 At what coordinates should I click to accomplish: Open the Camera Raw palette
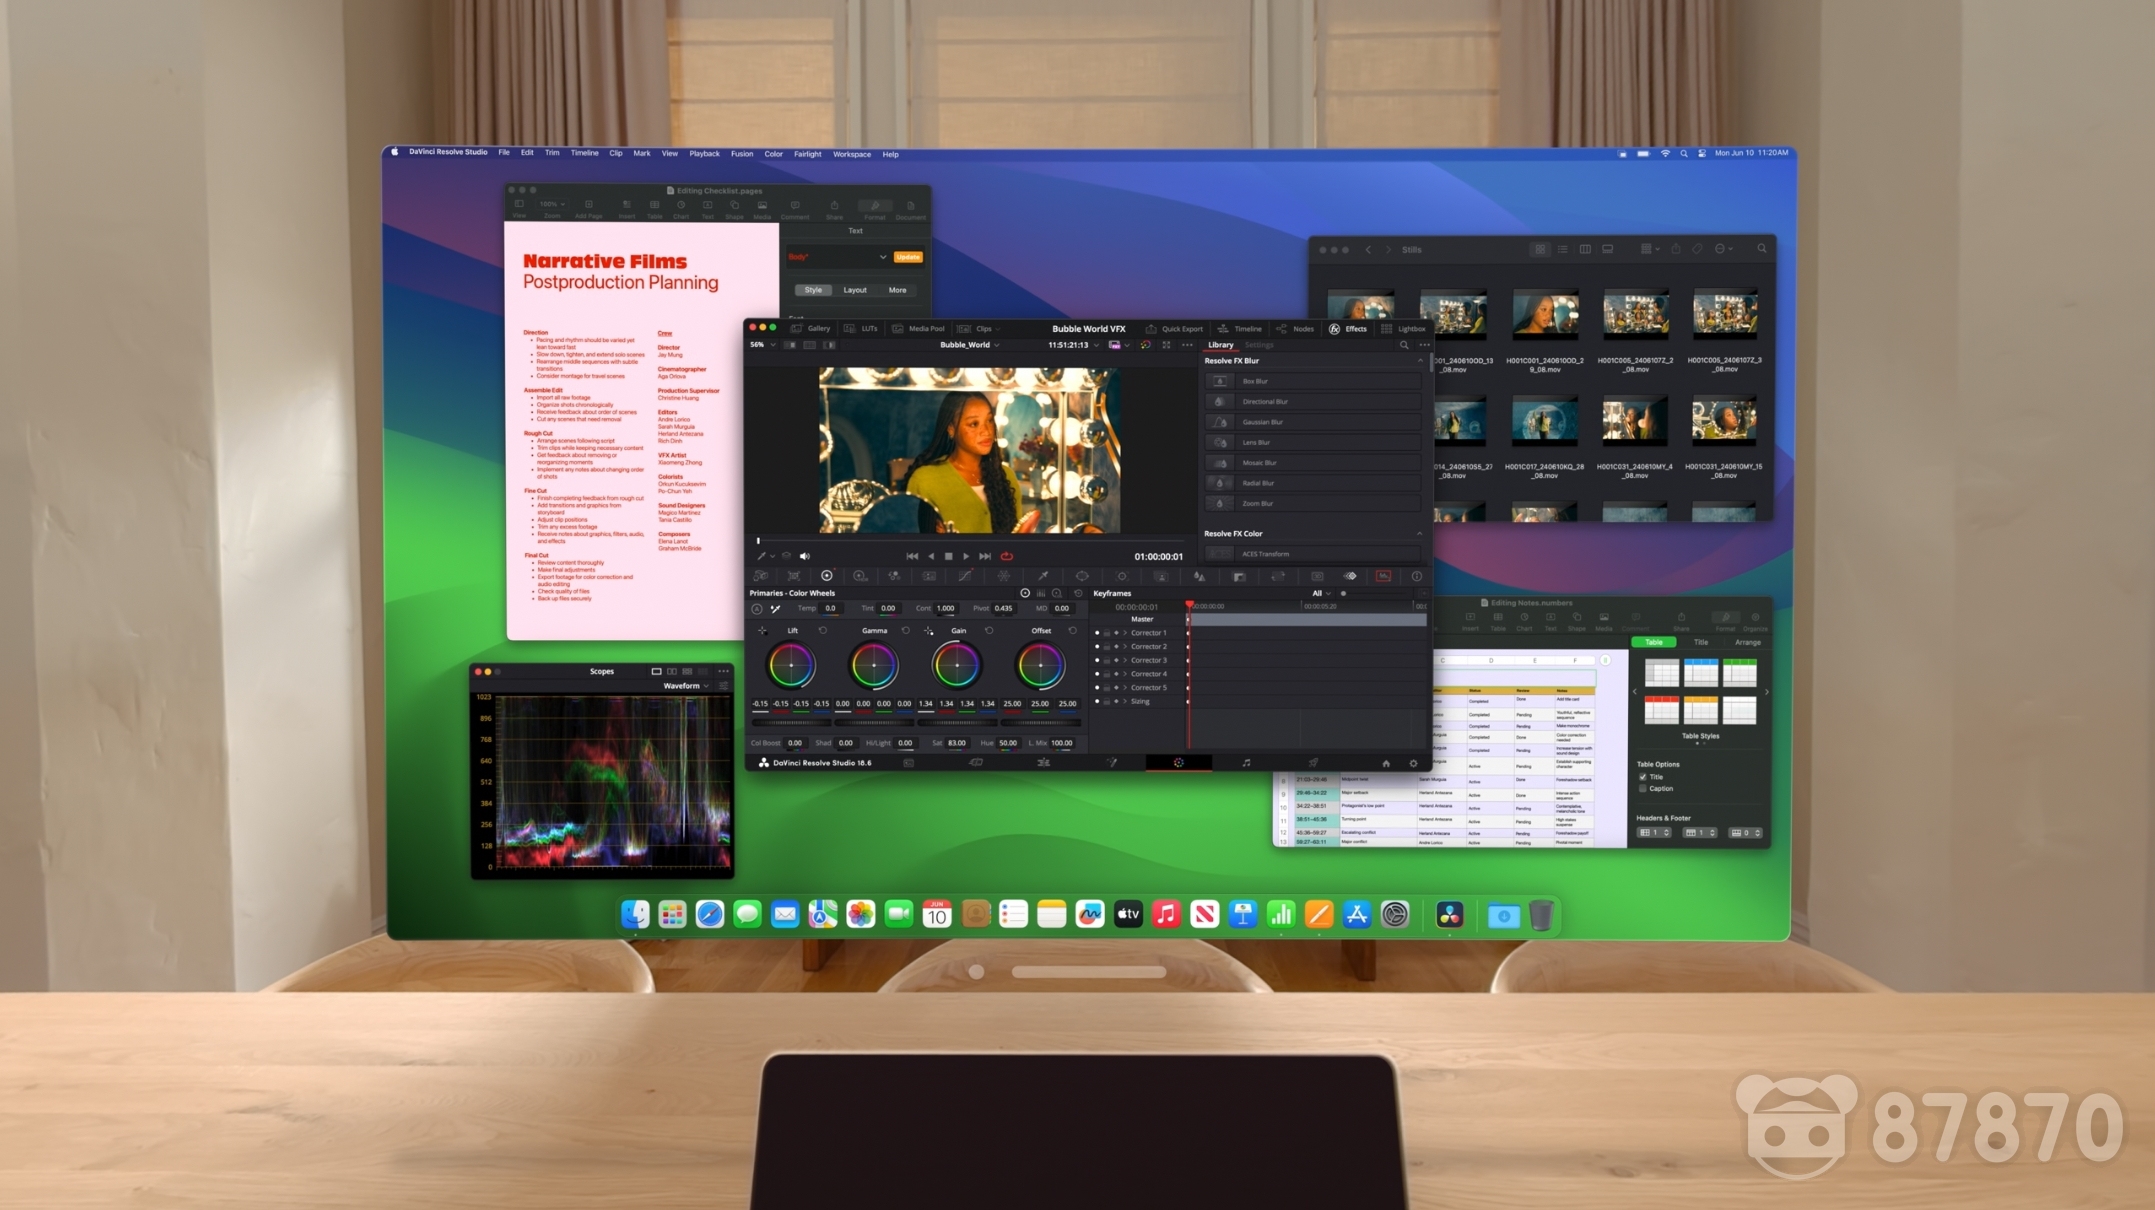(x=760, y=576)
